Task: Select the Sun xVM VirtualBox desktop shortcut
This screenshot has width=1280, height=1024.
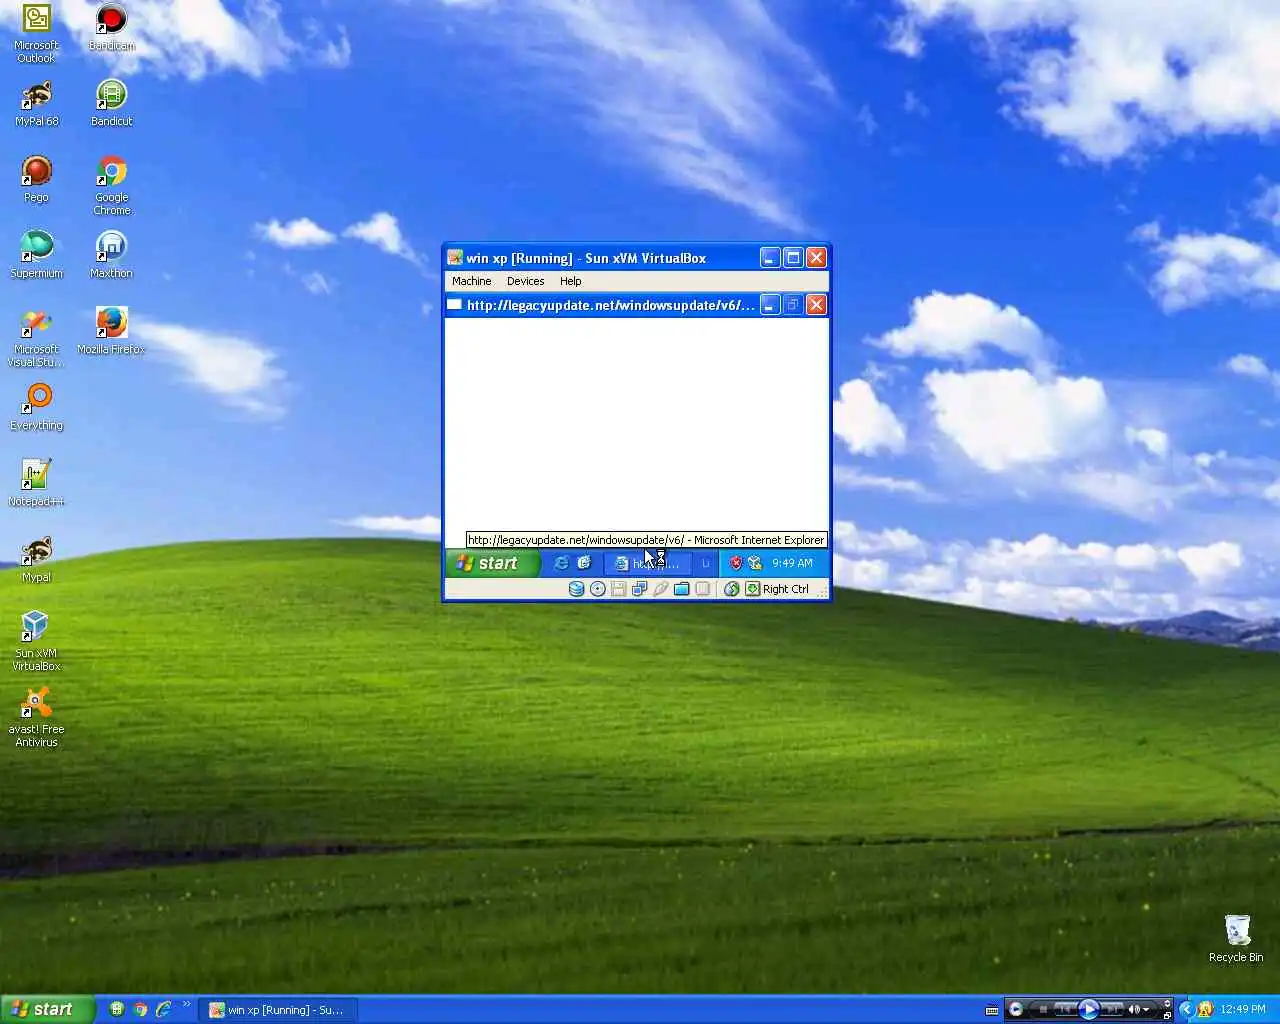Action: (36, 641)
